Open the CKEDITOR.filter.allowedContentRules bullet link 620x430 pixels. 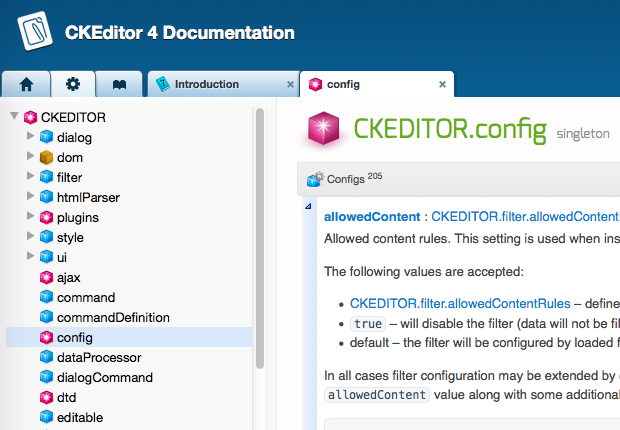pos(460,303)
